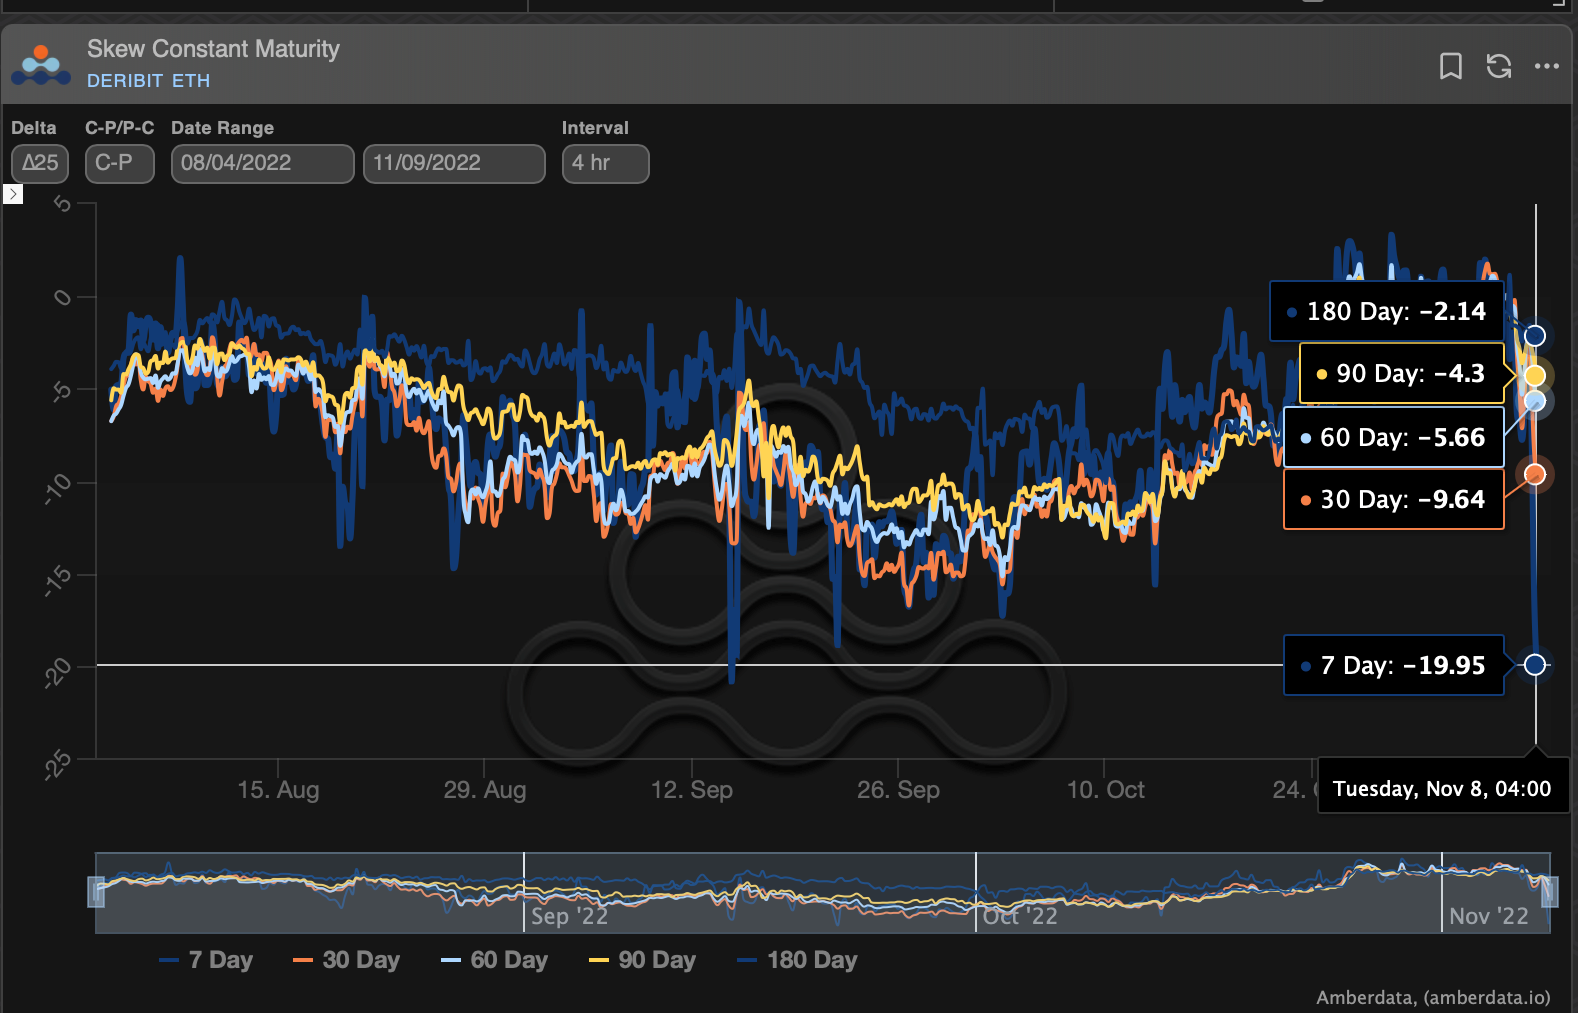Click the DERIBIT ETH subtitle link
Screen dimensions: 1578x1013
pyautogui.click(x=148, y=80)
